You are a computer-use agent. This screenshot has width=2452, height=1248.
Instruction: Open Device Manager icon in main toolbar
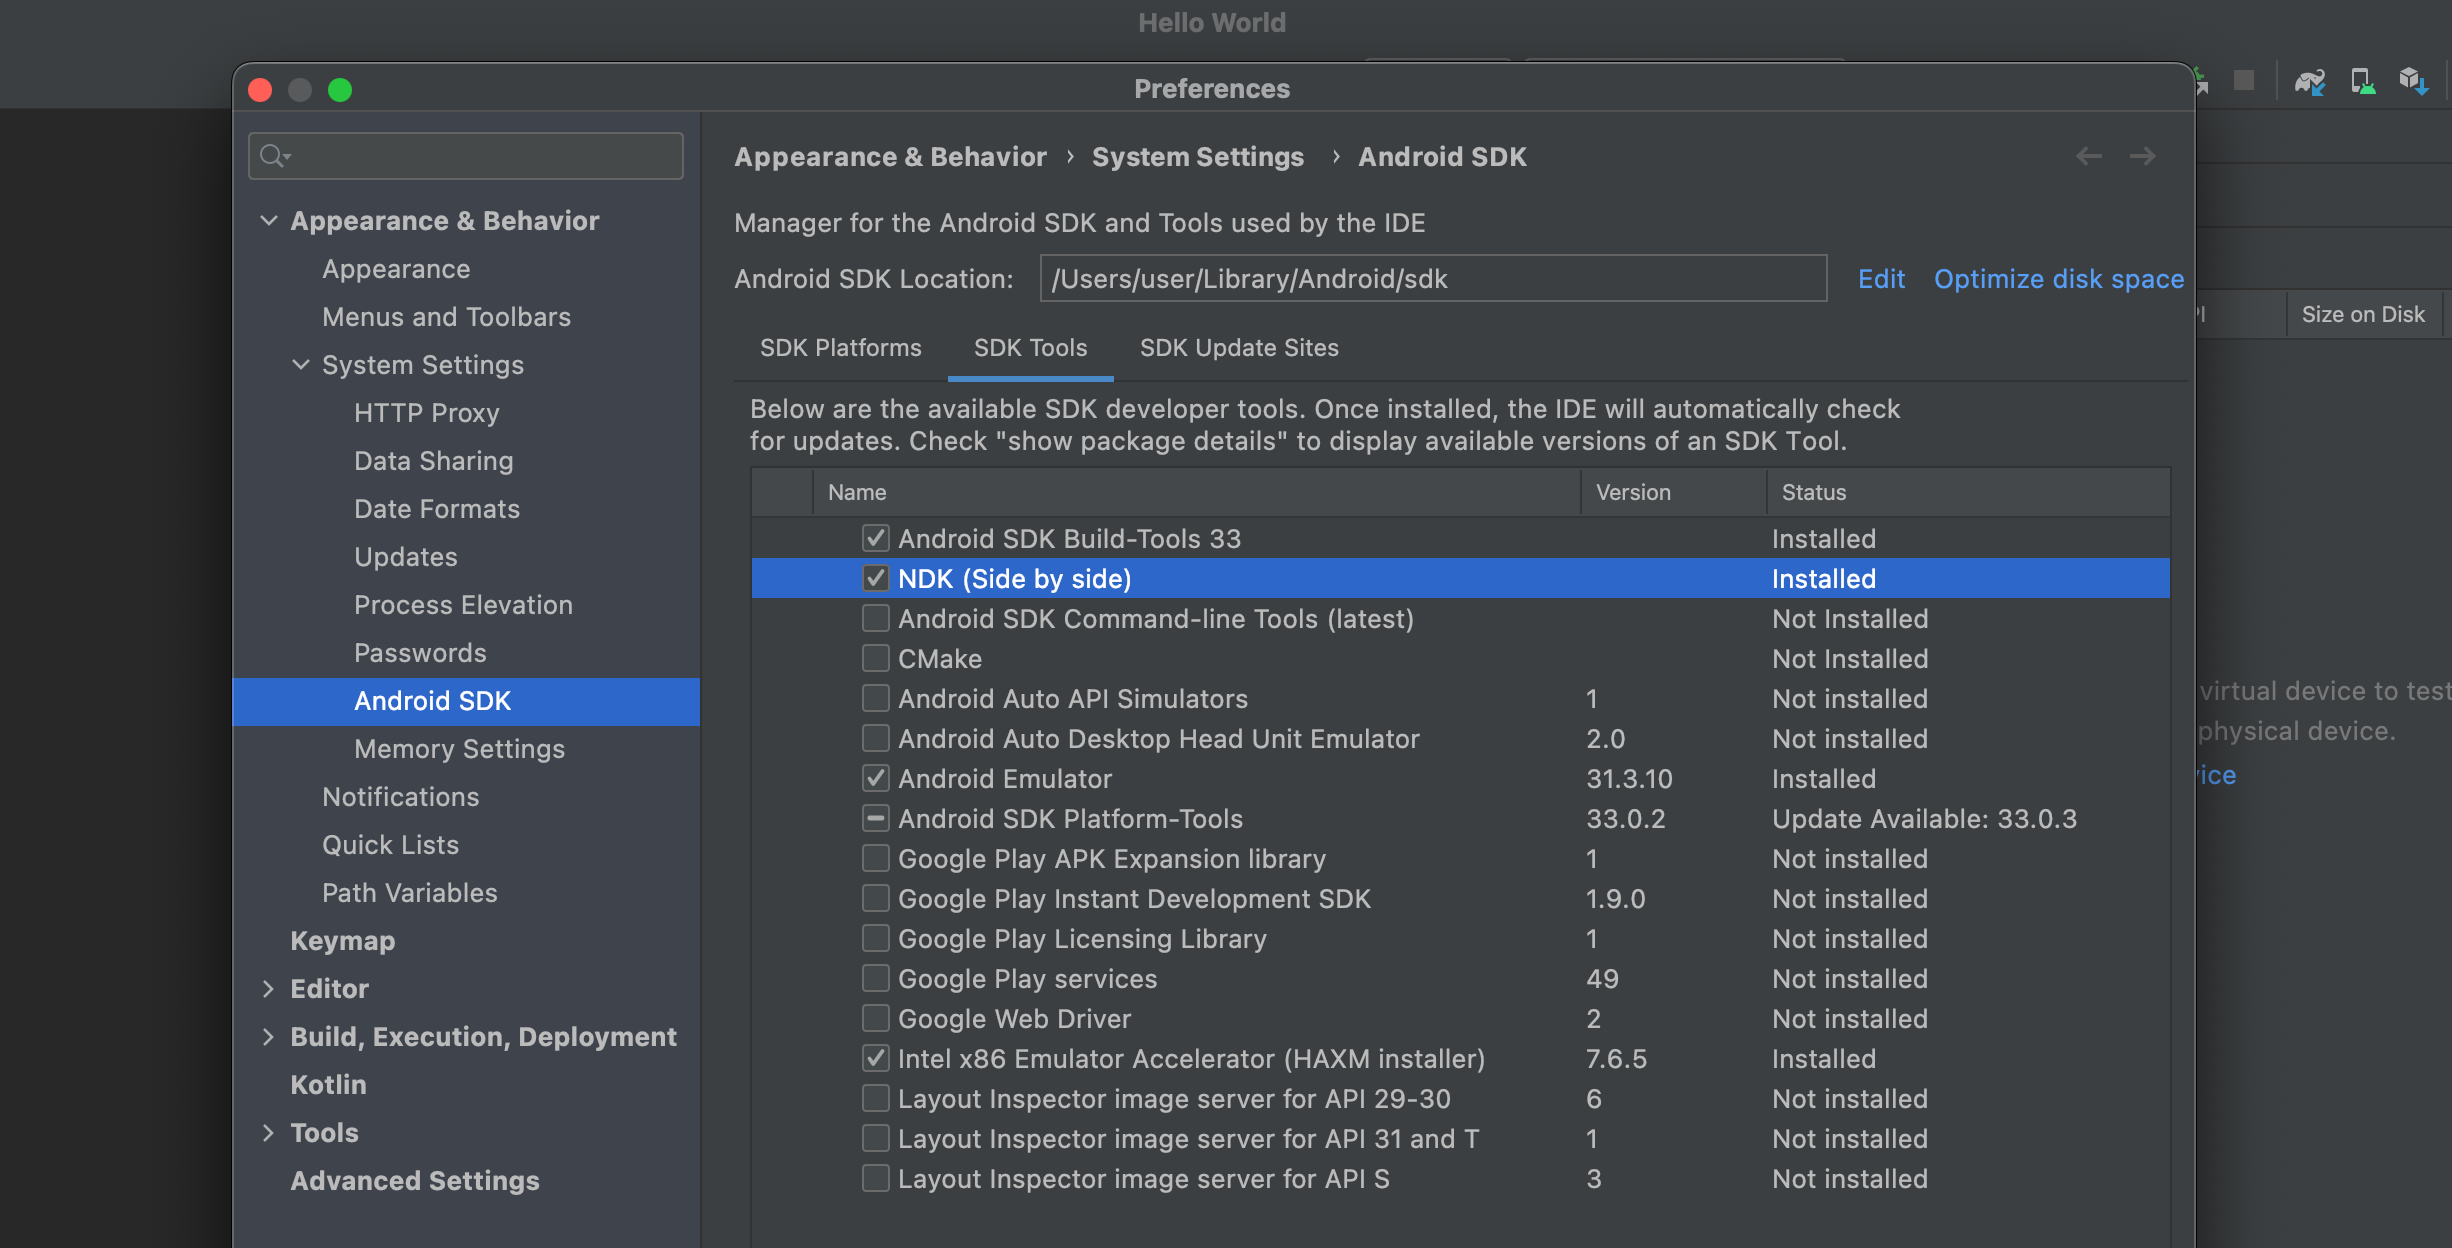2363,81
